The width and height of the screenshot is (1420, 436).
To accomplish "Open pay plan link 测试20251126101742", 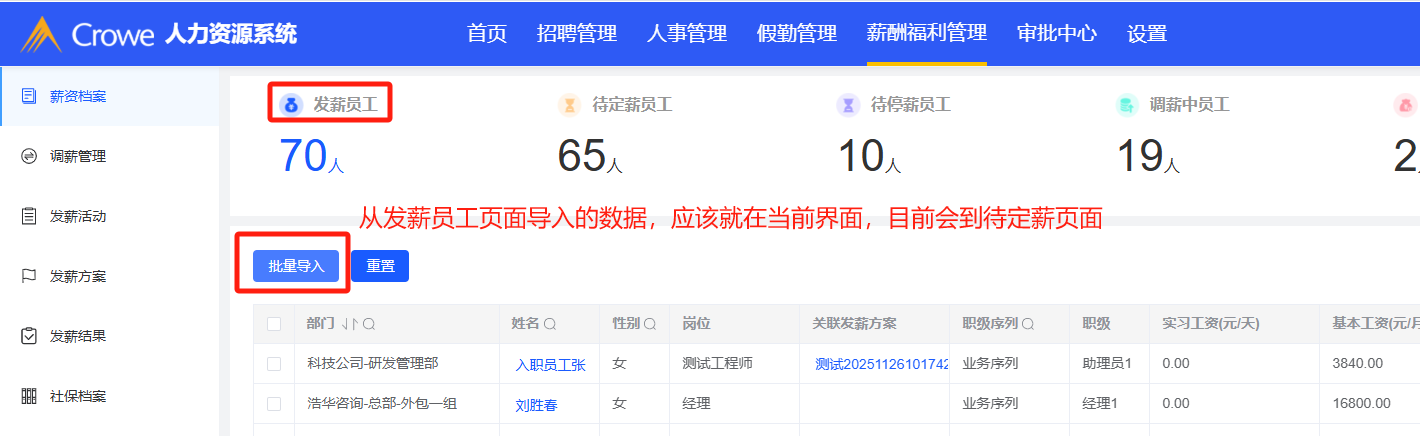I will pos(882,364).
